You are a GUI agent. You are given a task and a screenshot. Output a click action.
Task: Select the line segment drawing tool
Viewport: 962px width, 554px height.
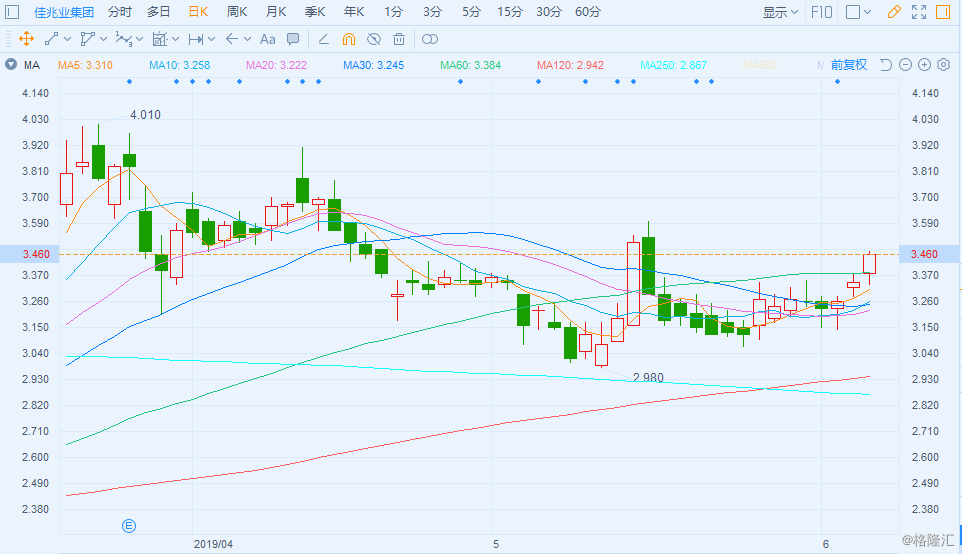click(52, 39)
